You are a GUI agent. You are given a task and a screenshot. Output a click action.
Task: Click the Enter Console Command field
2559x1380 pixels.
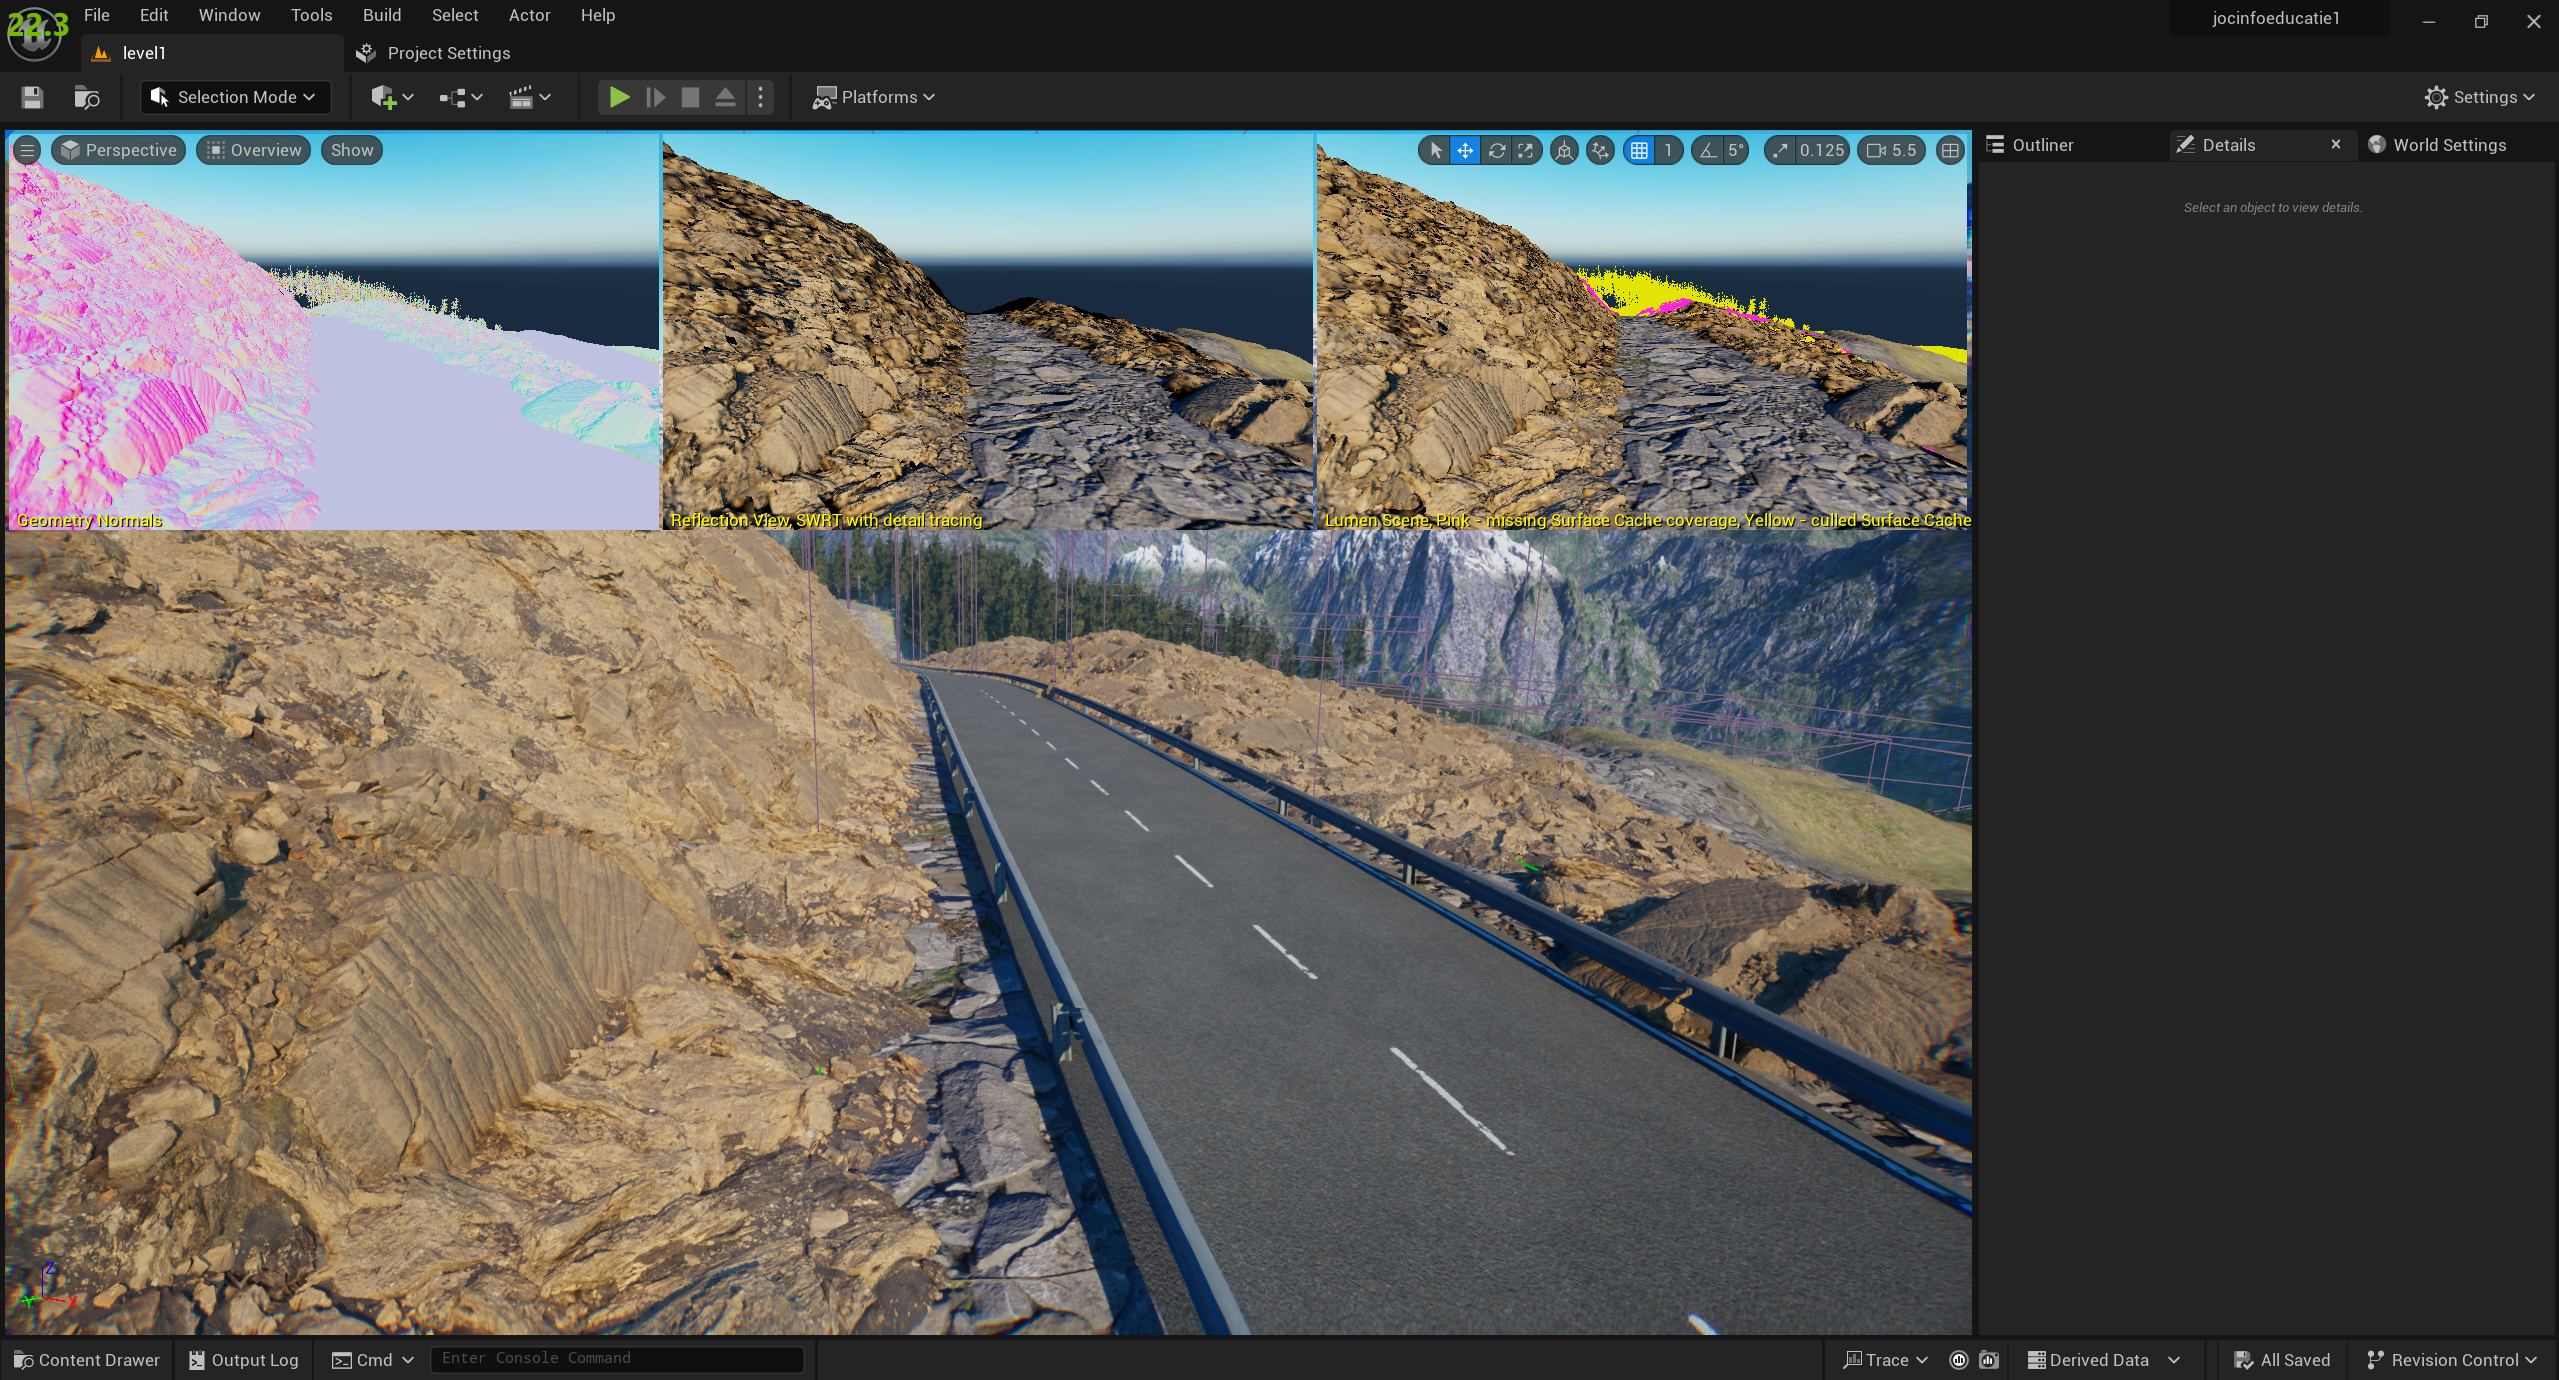[616, 1358]
